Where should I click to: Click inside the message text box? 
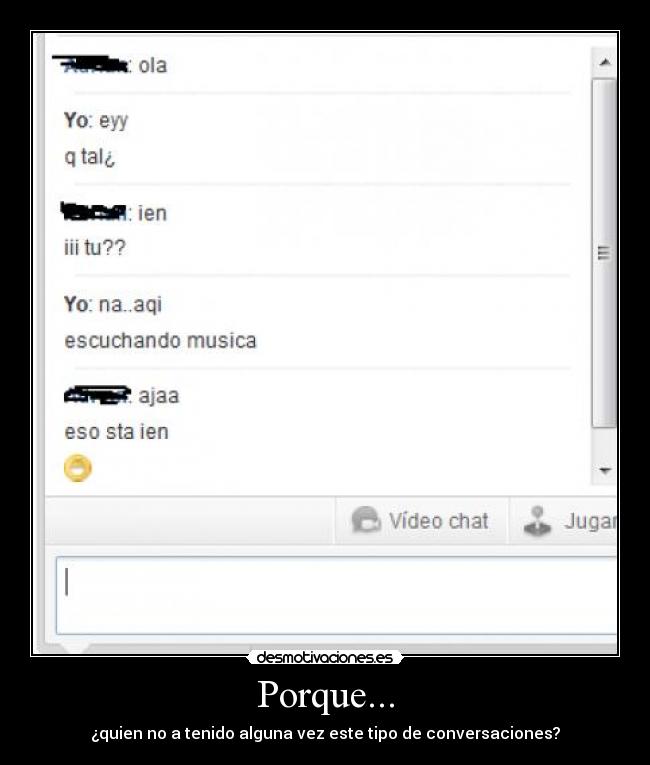[x=336, y=595]
